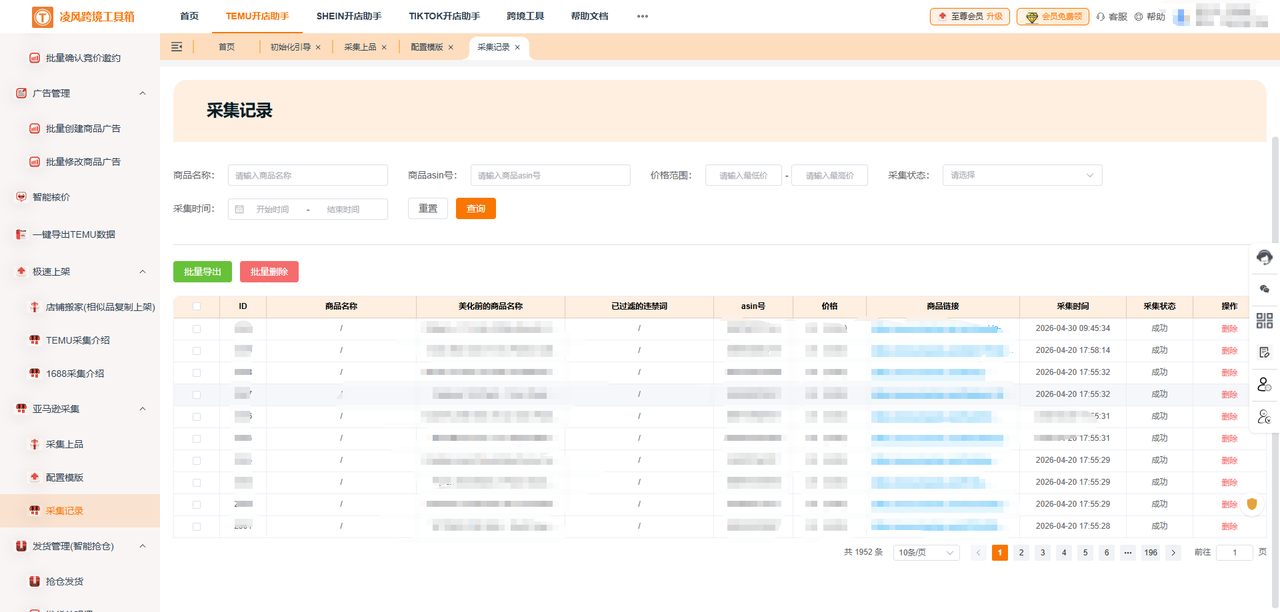Switch to the 初始化引导 tab
This screenshot has height=612, width=1280.
click(x=290, y=47)
